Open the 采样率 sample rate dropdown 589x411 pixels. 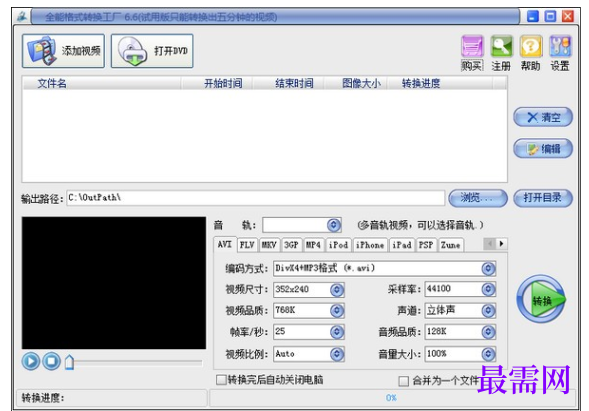tap(488, 289)
